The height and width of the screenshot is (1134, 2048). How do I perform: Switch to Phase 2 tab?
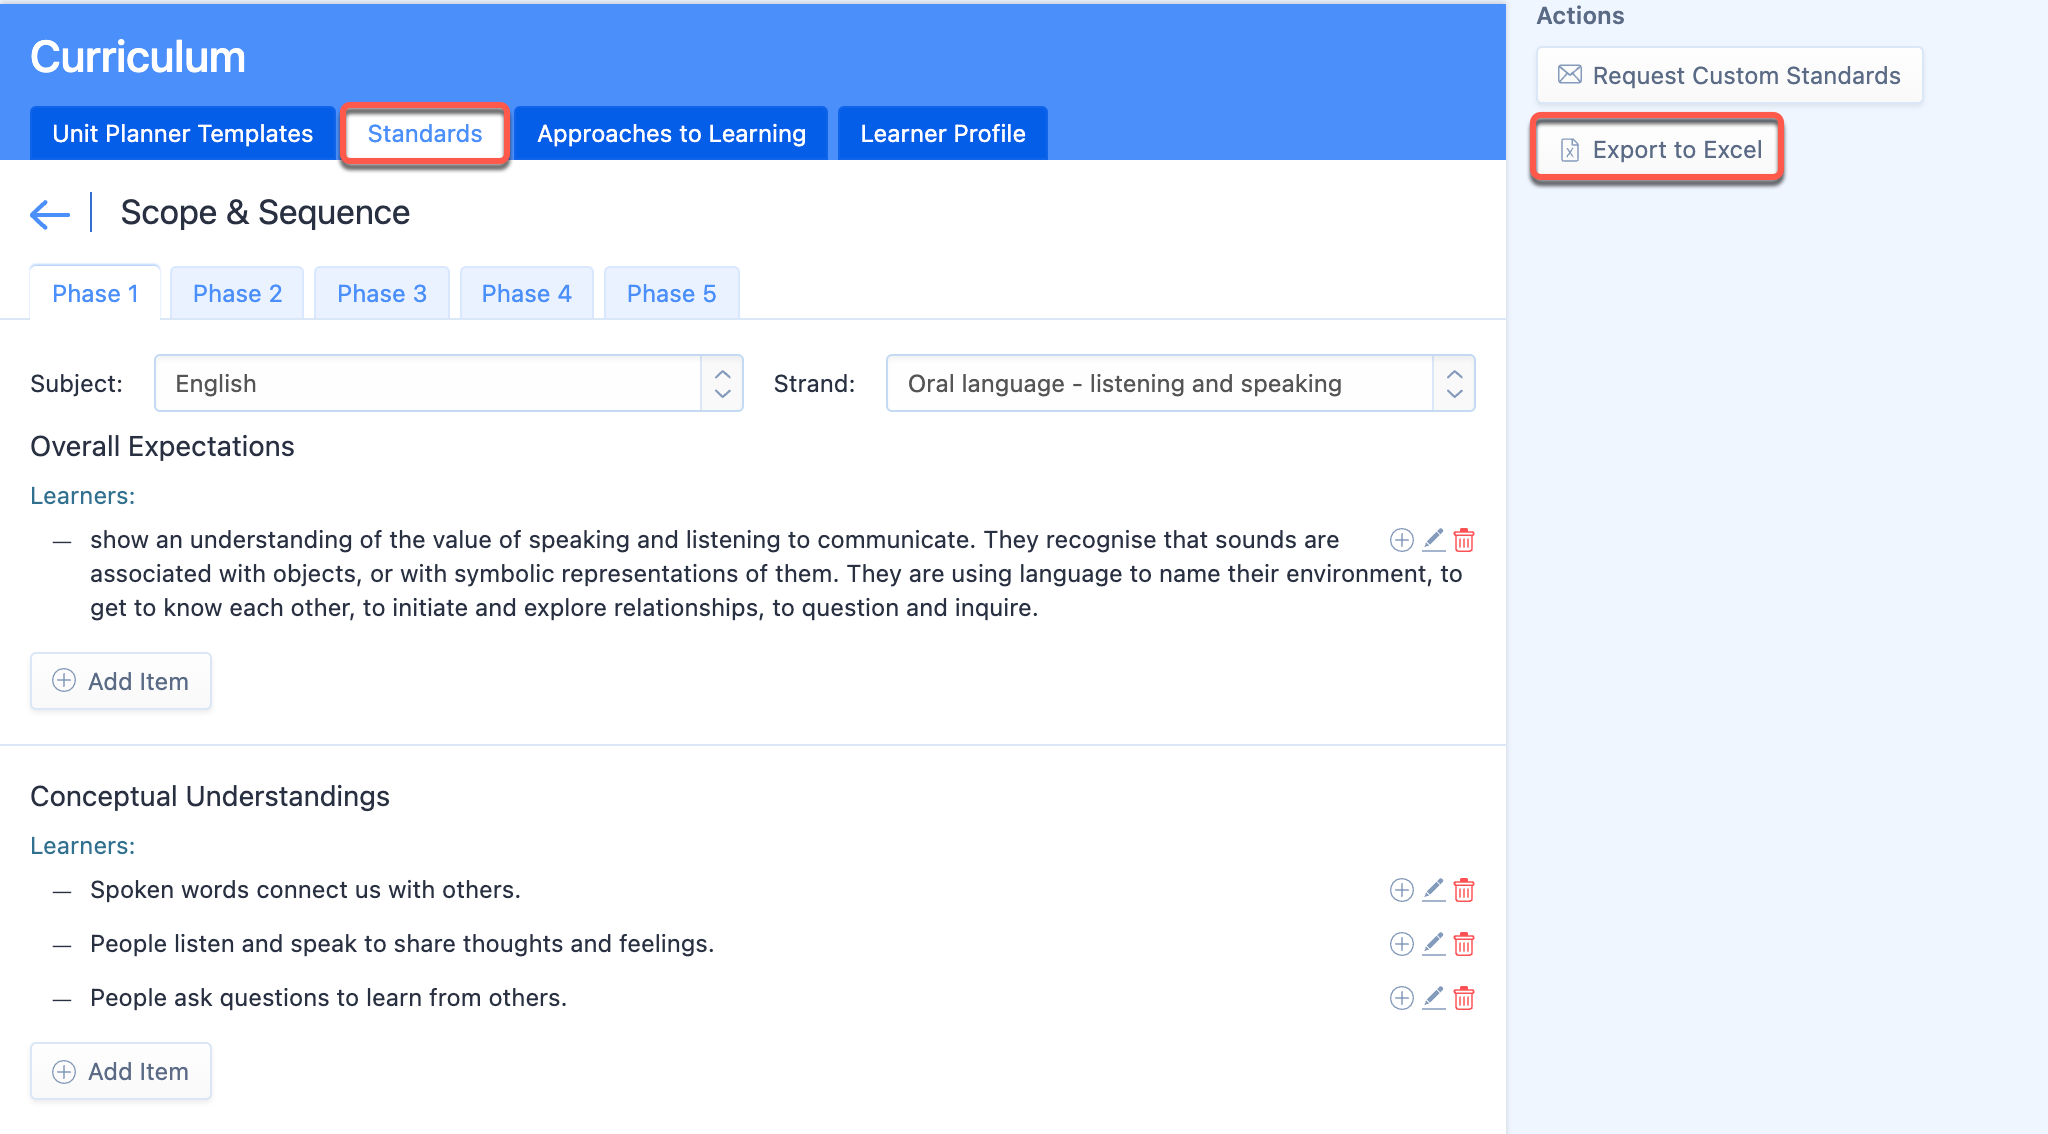click(237, 293)
